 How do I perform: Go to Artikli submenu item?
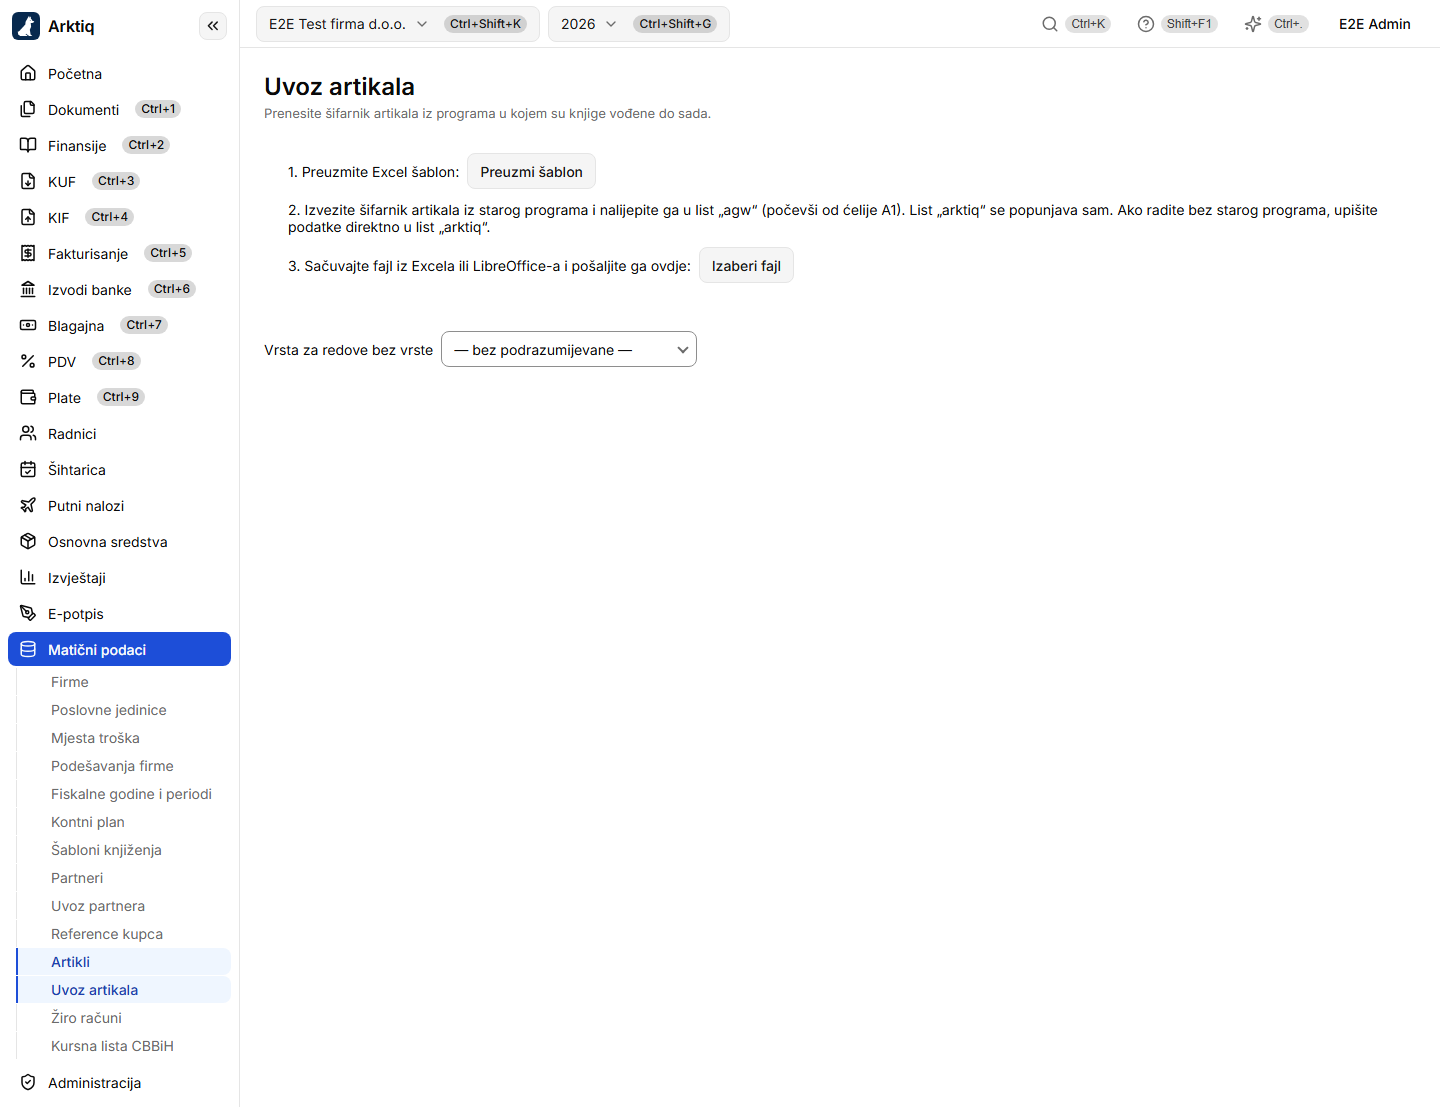[x=124, y=962]
